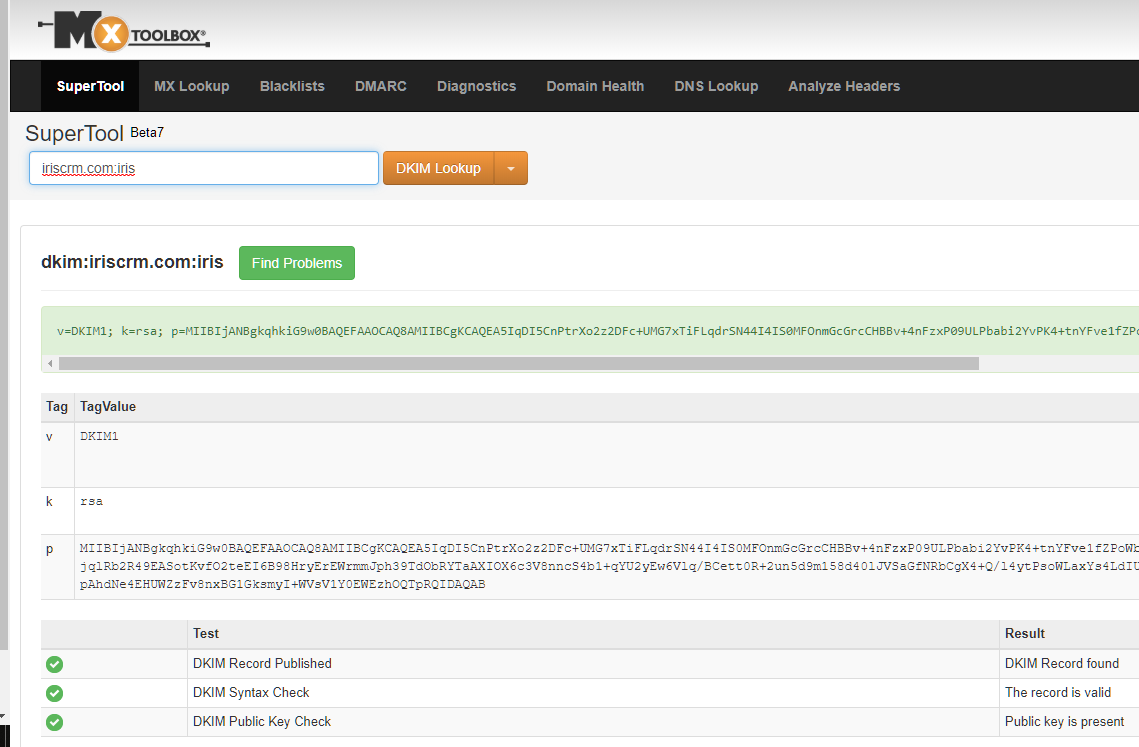Open the MX Lookup tab
Viewport: 1139px width, 747px height.
(191, 86)
